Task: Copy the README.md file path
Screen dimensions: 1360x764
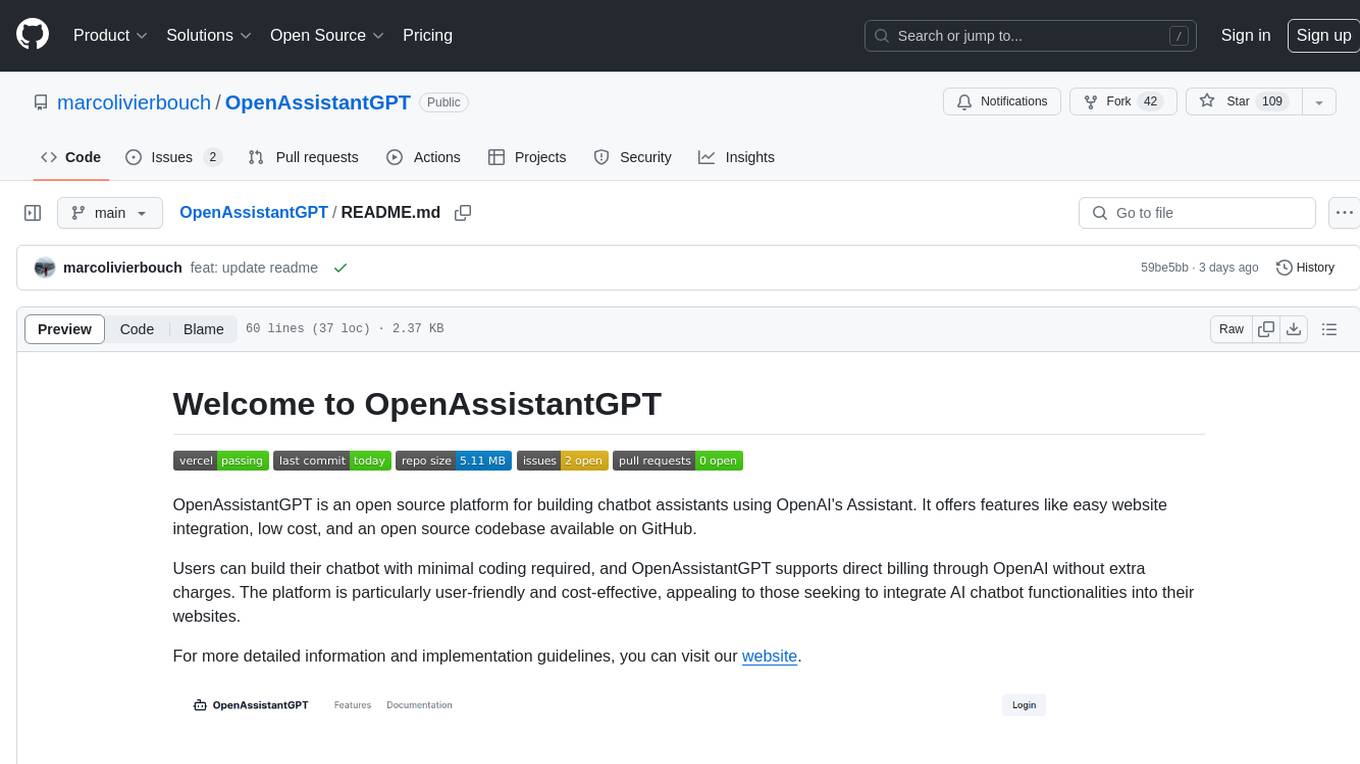Action: (463, 212)
